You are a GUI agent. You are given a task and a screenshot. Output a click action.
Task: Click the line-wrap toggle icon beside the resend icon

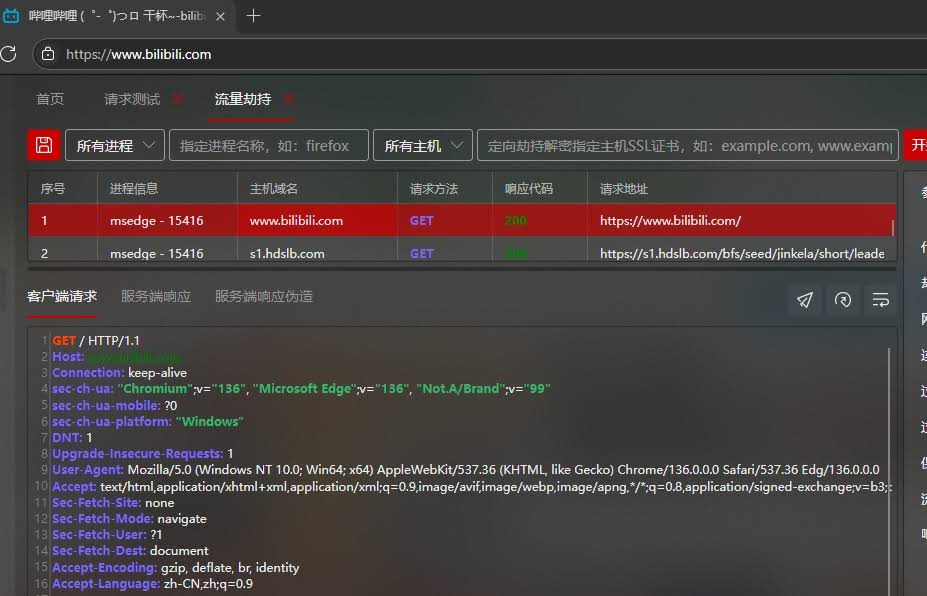(880, 299)
